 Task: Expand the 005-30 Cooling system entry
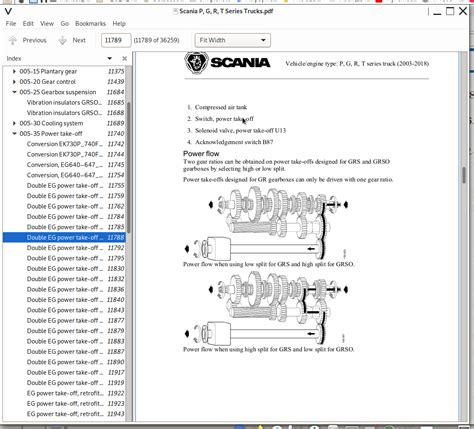pos(14,123)
